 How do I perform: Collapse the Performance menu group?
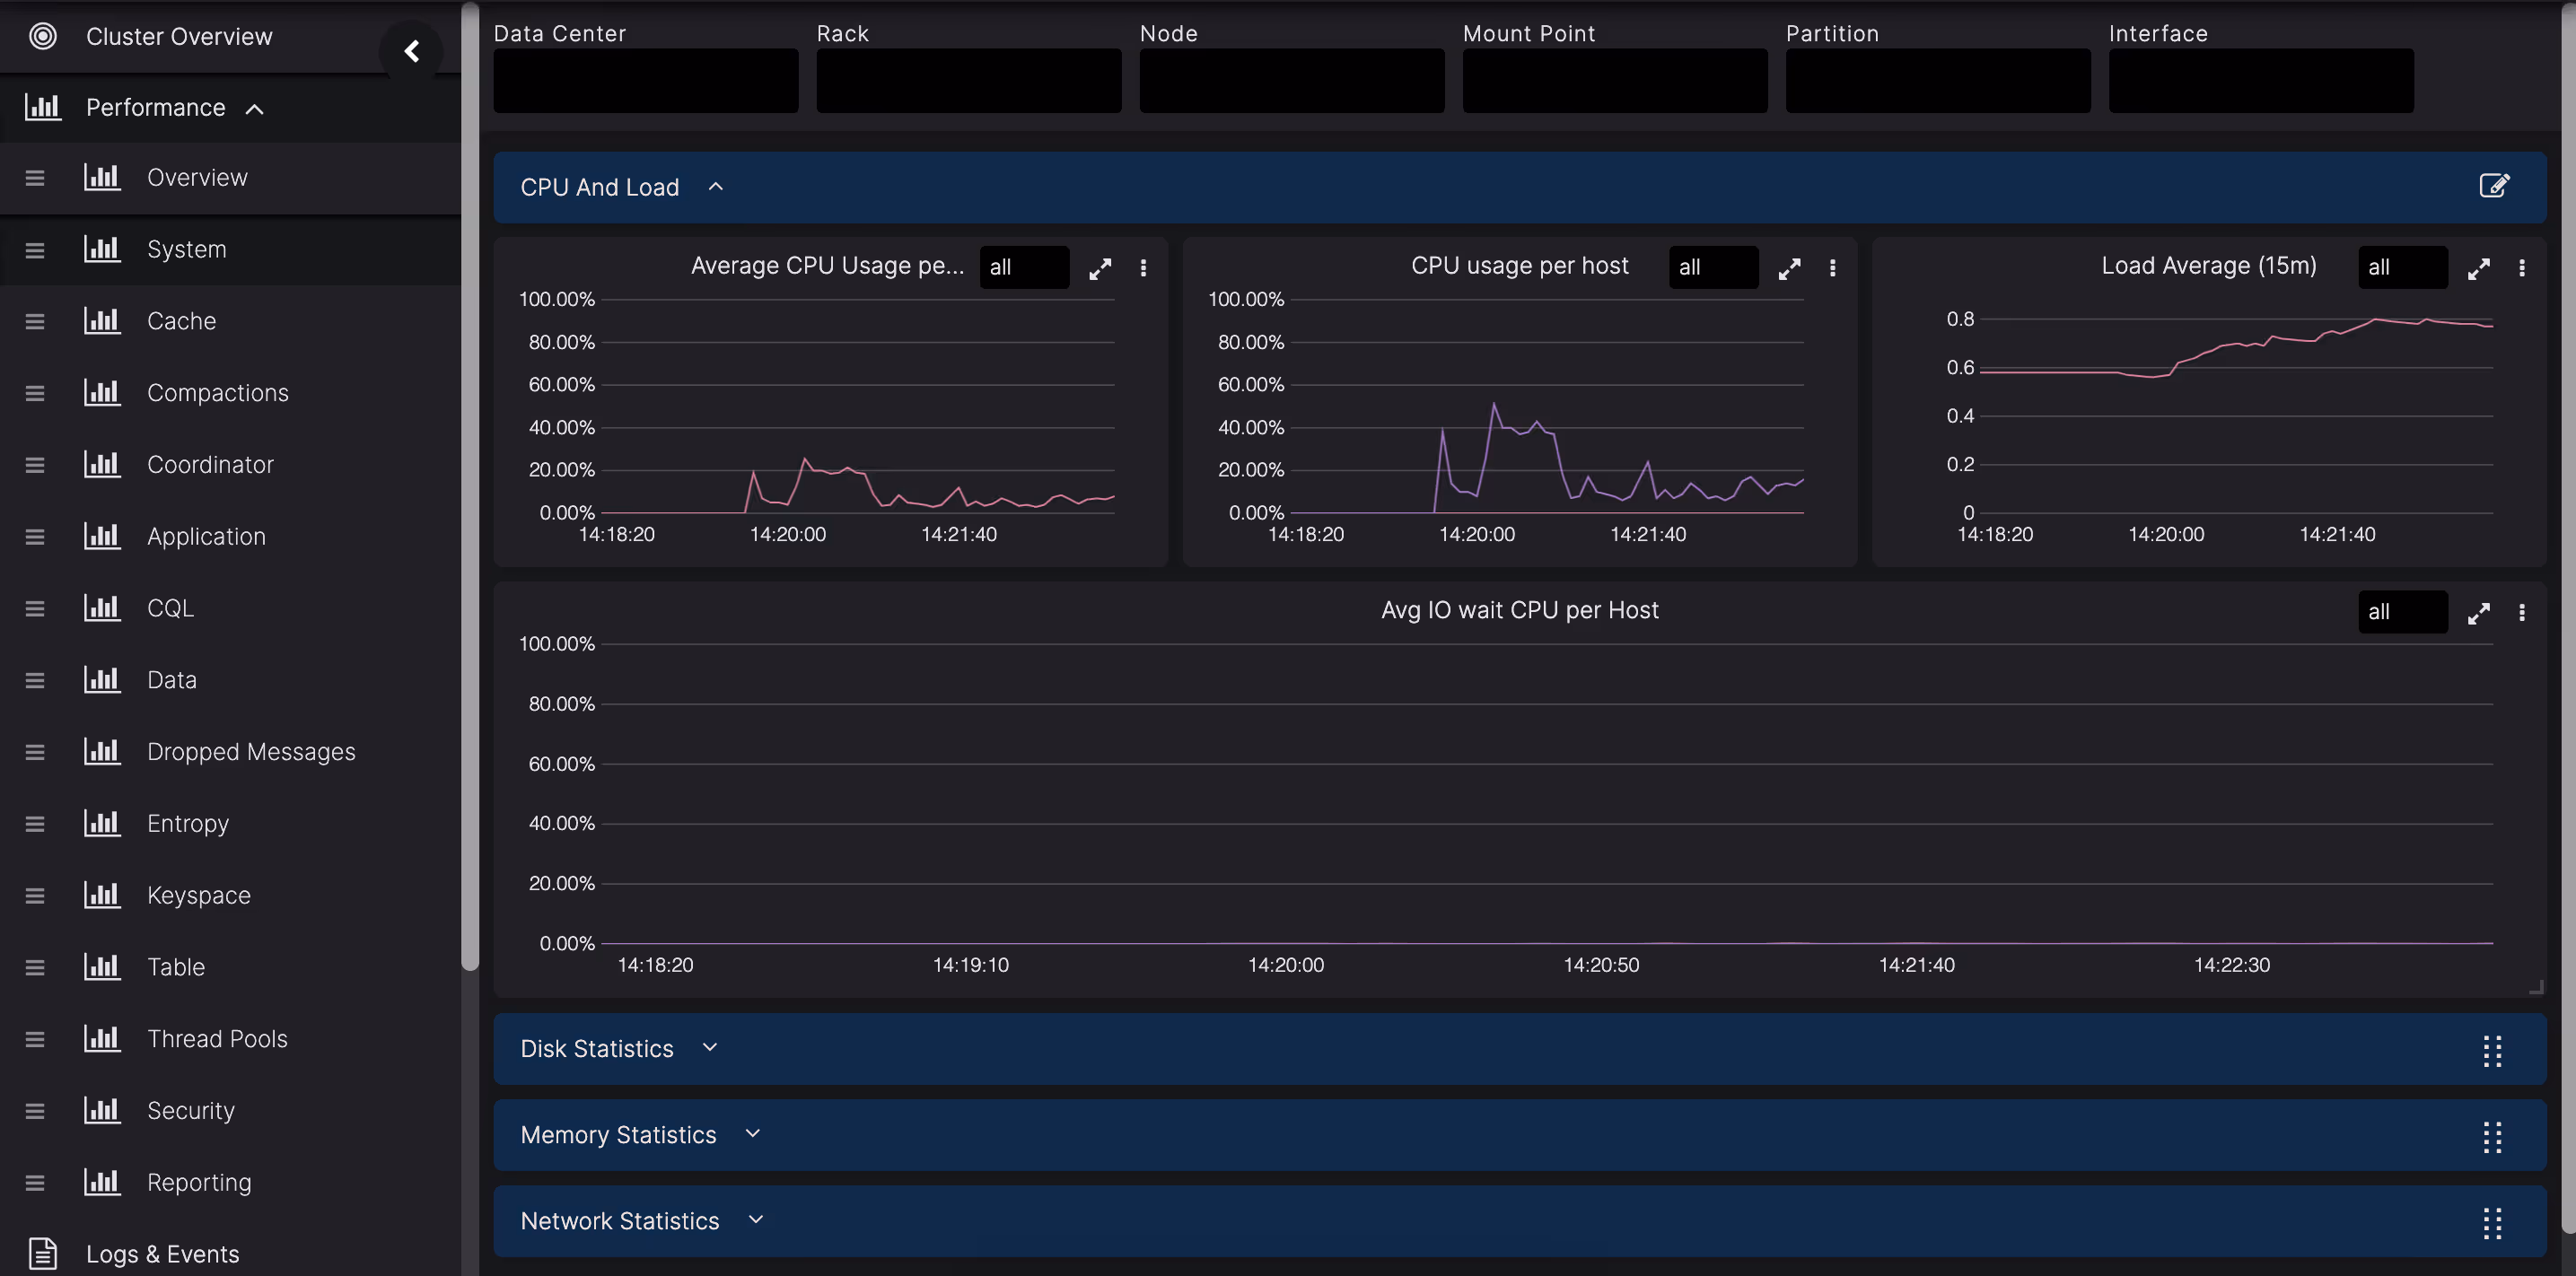255,109
